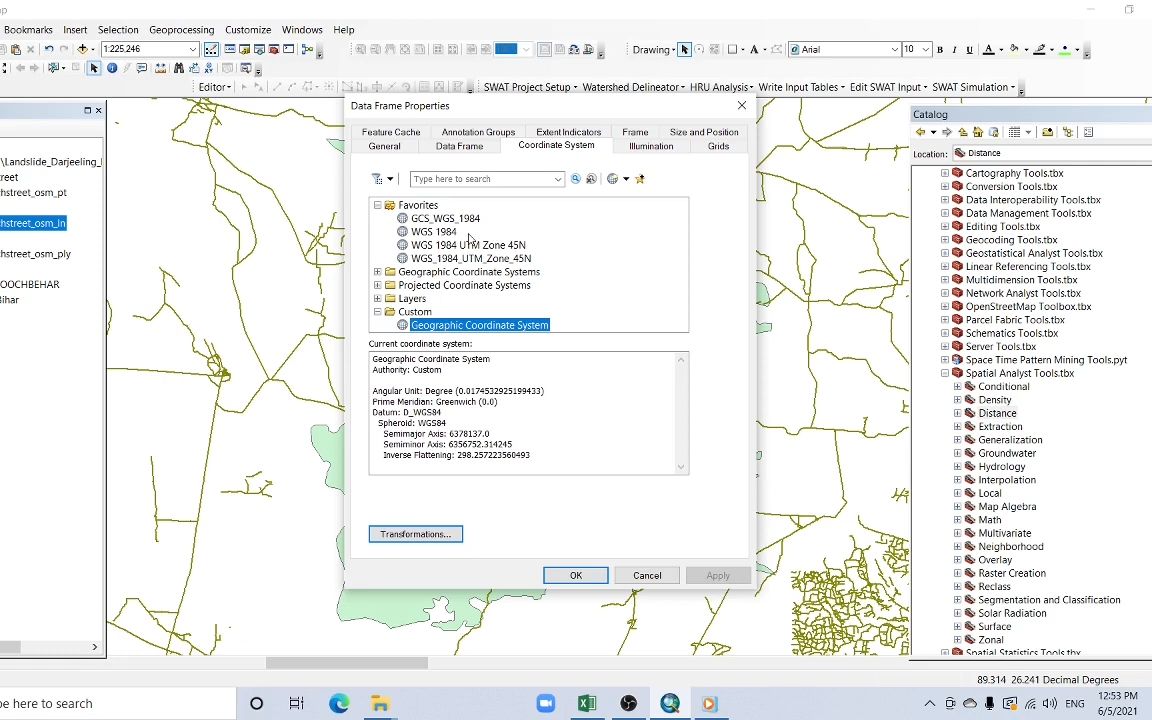Select the Add to Favorites star icon

point(640,178)
